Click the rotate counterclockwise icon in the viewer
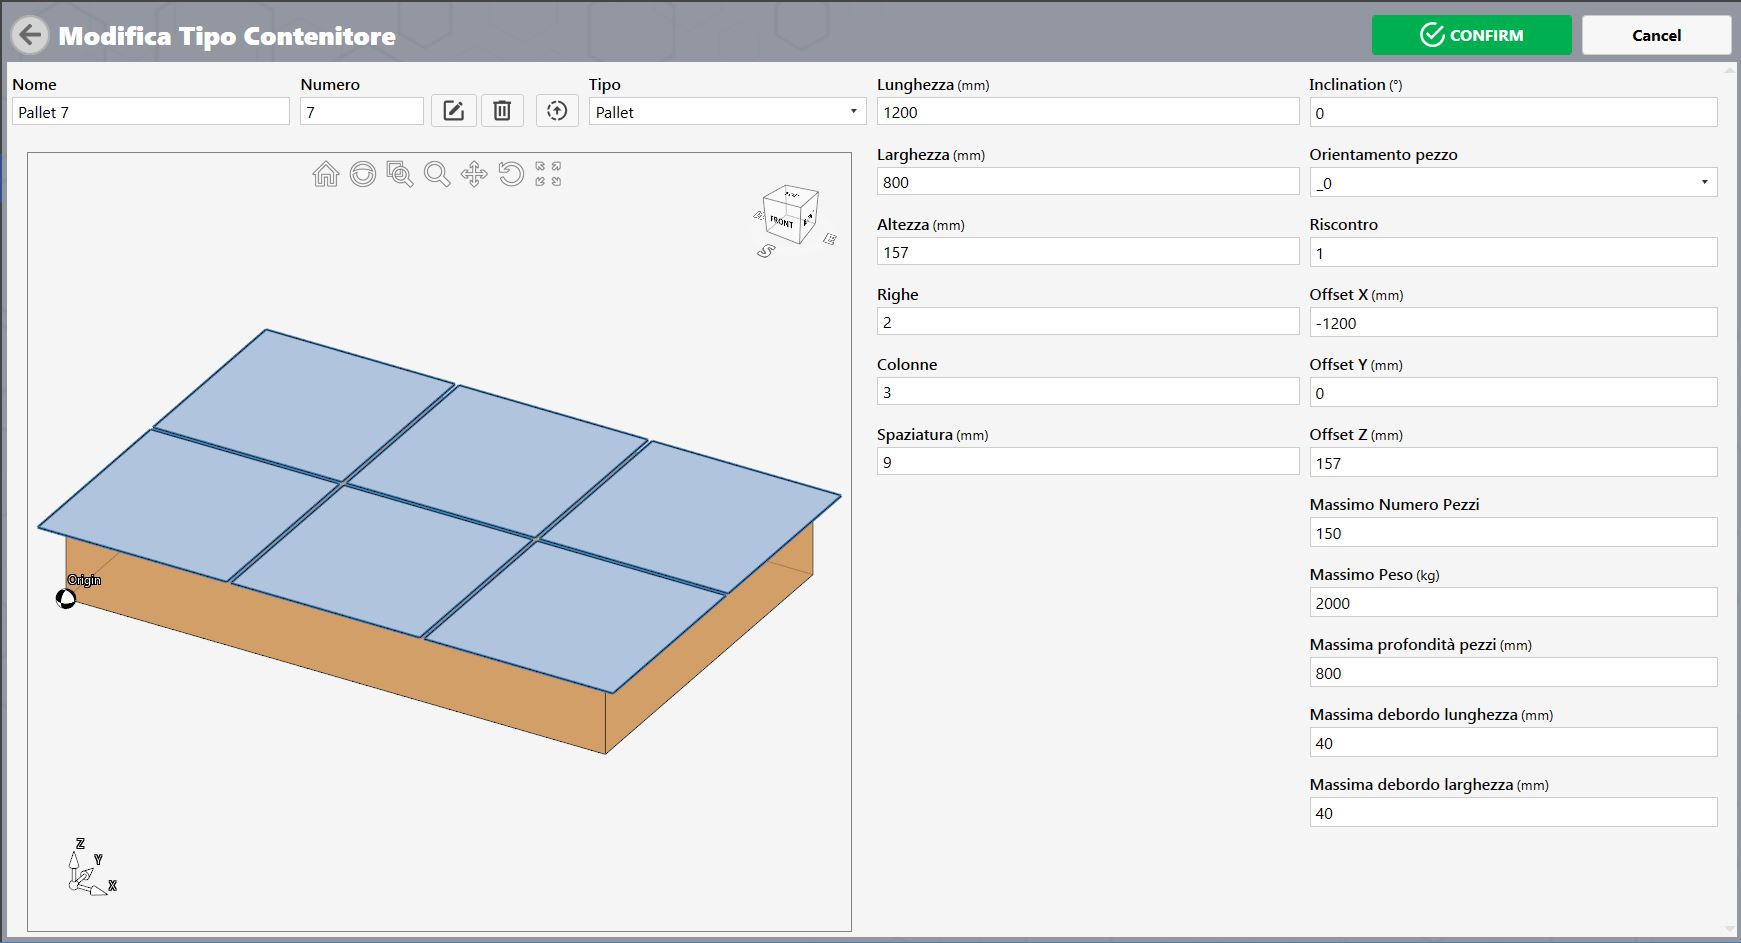 click(511, 174)
